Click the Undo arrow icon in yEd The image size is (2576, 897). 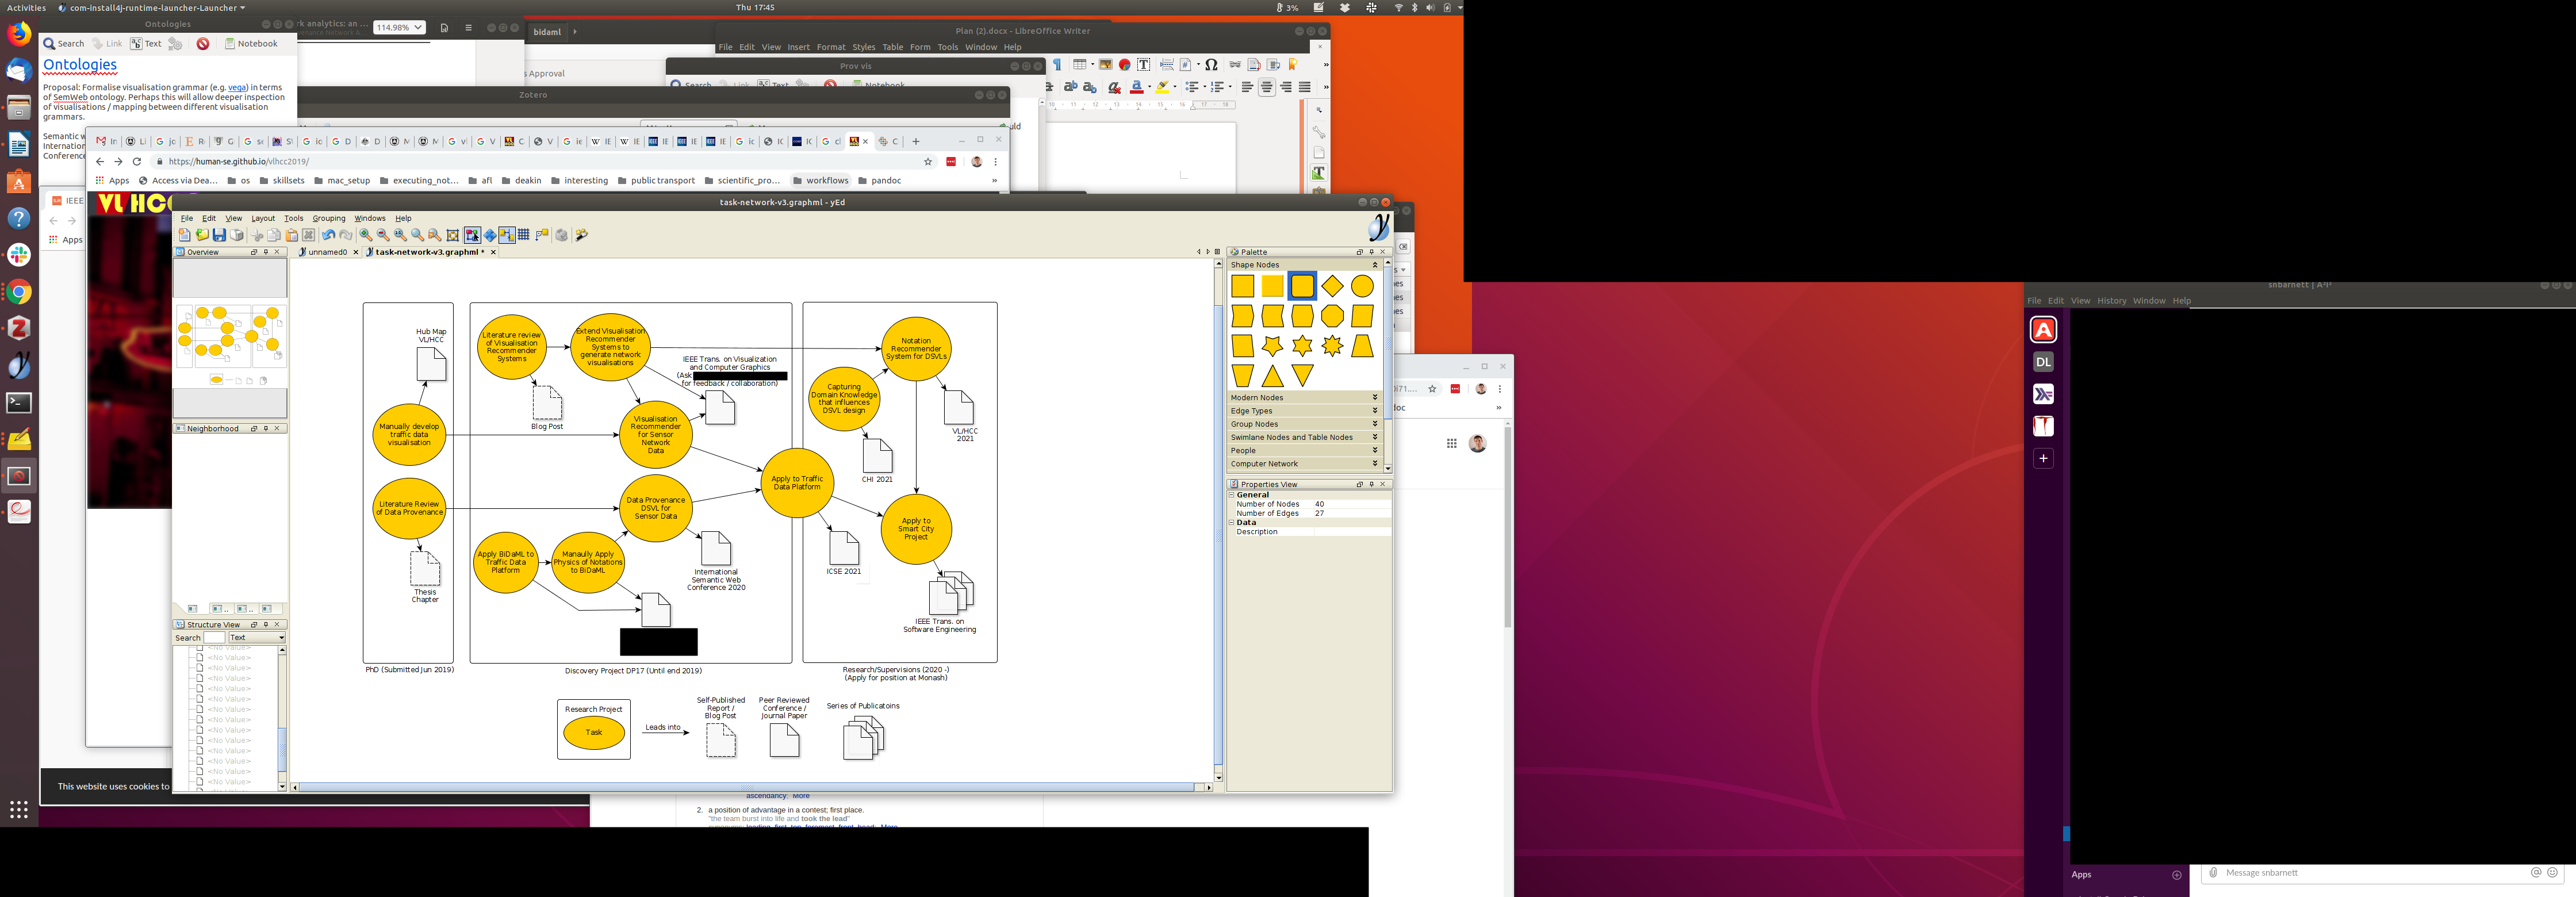[328, 235]
